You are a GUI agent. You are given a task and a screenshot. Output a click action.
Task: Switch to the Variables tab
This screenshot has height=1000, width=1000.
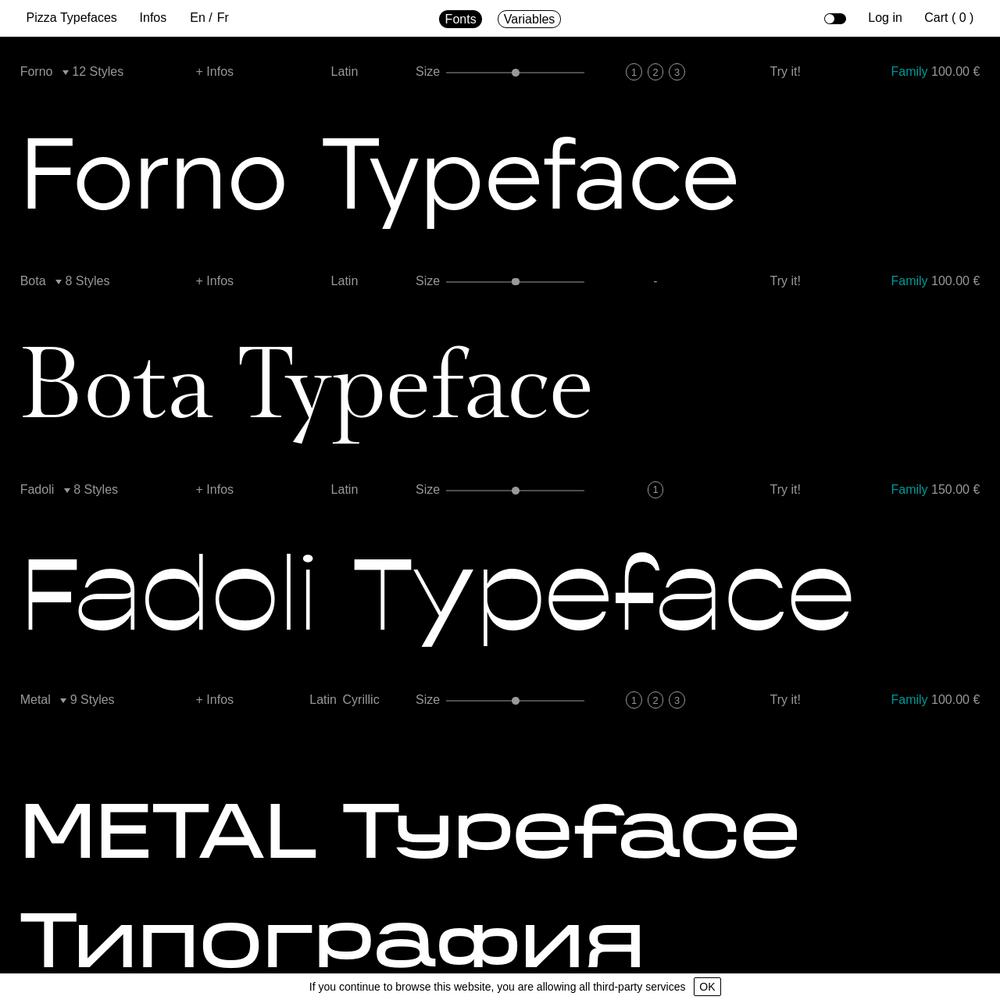529,19
